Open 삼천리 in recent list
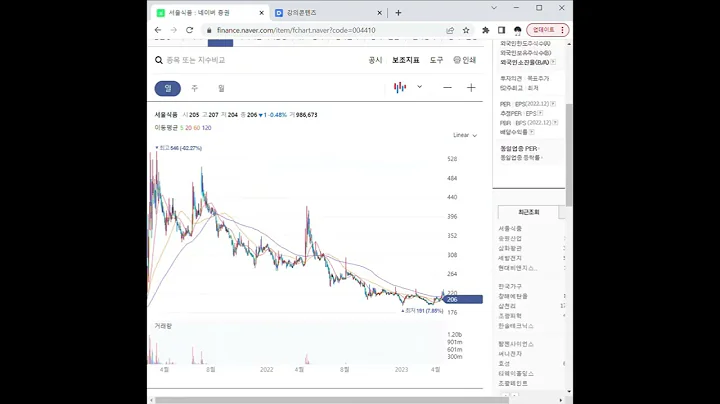Screen dimensions: 720x404 (507, 306)
